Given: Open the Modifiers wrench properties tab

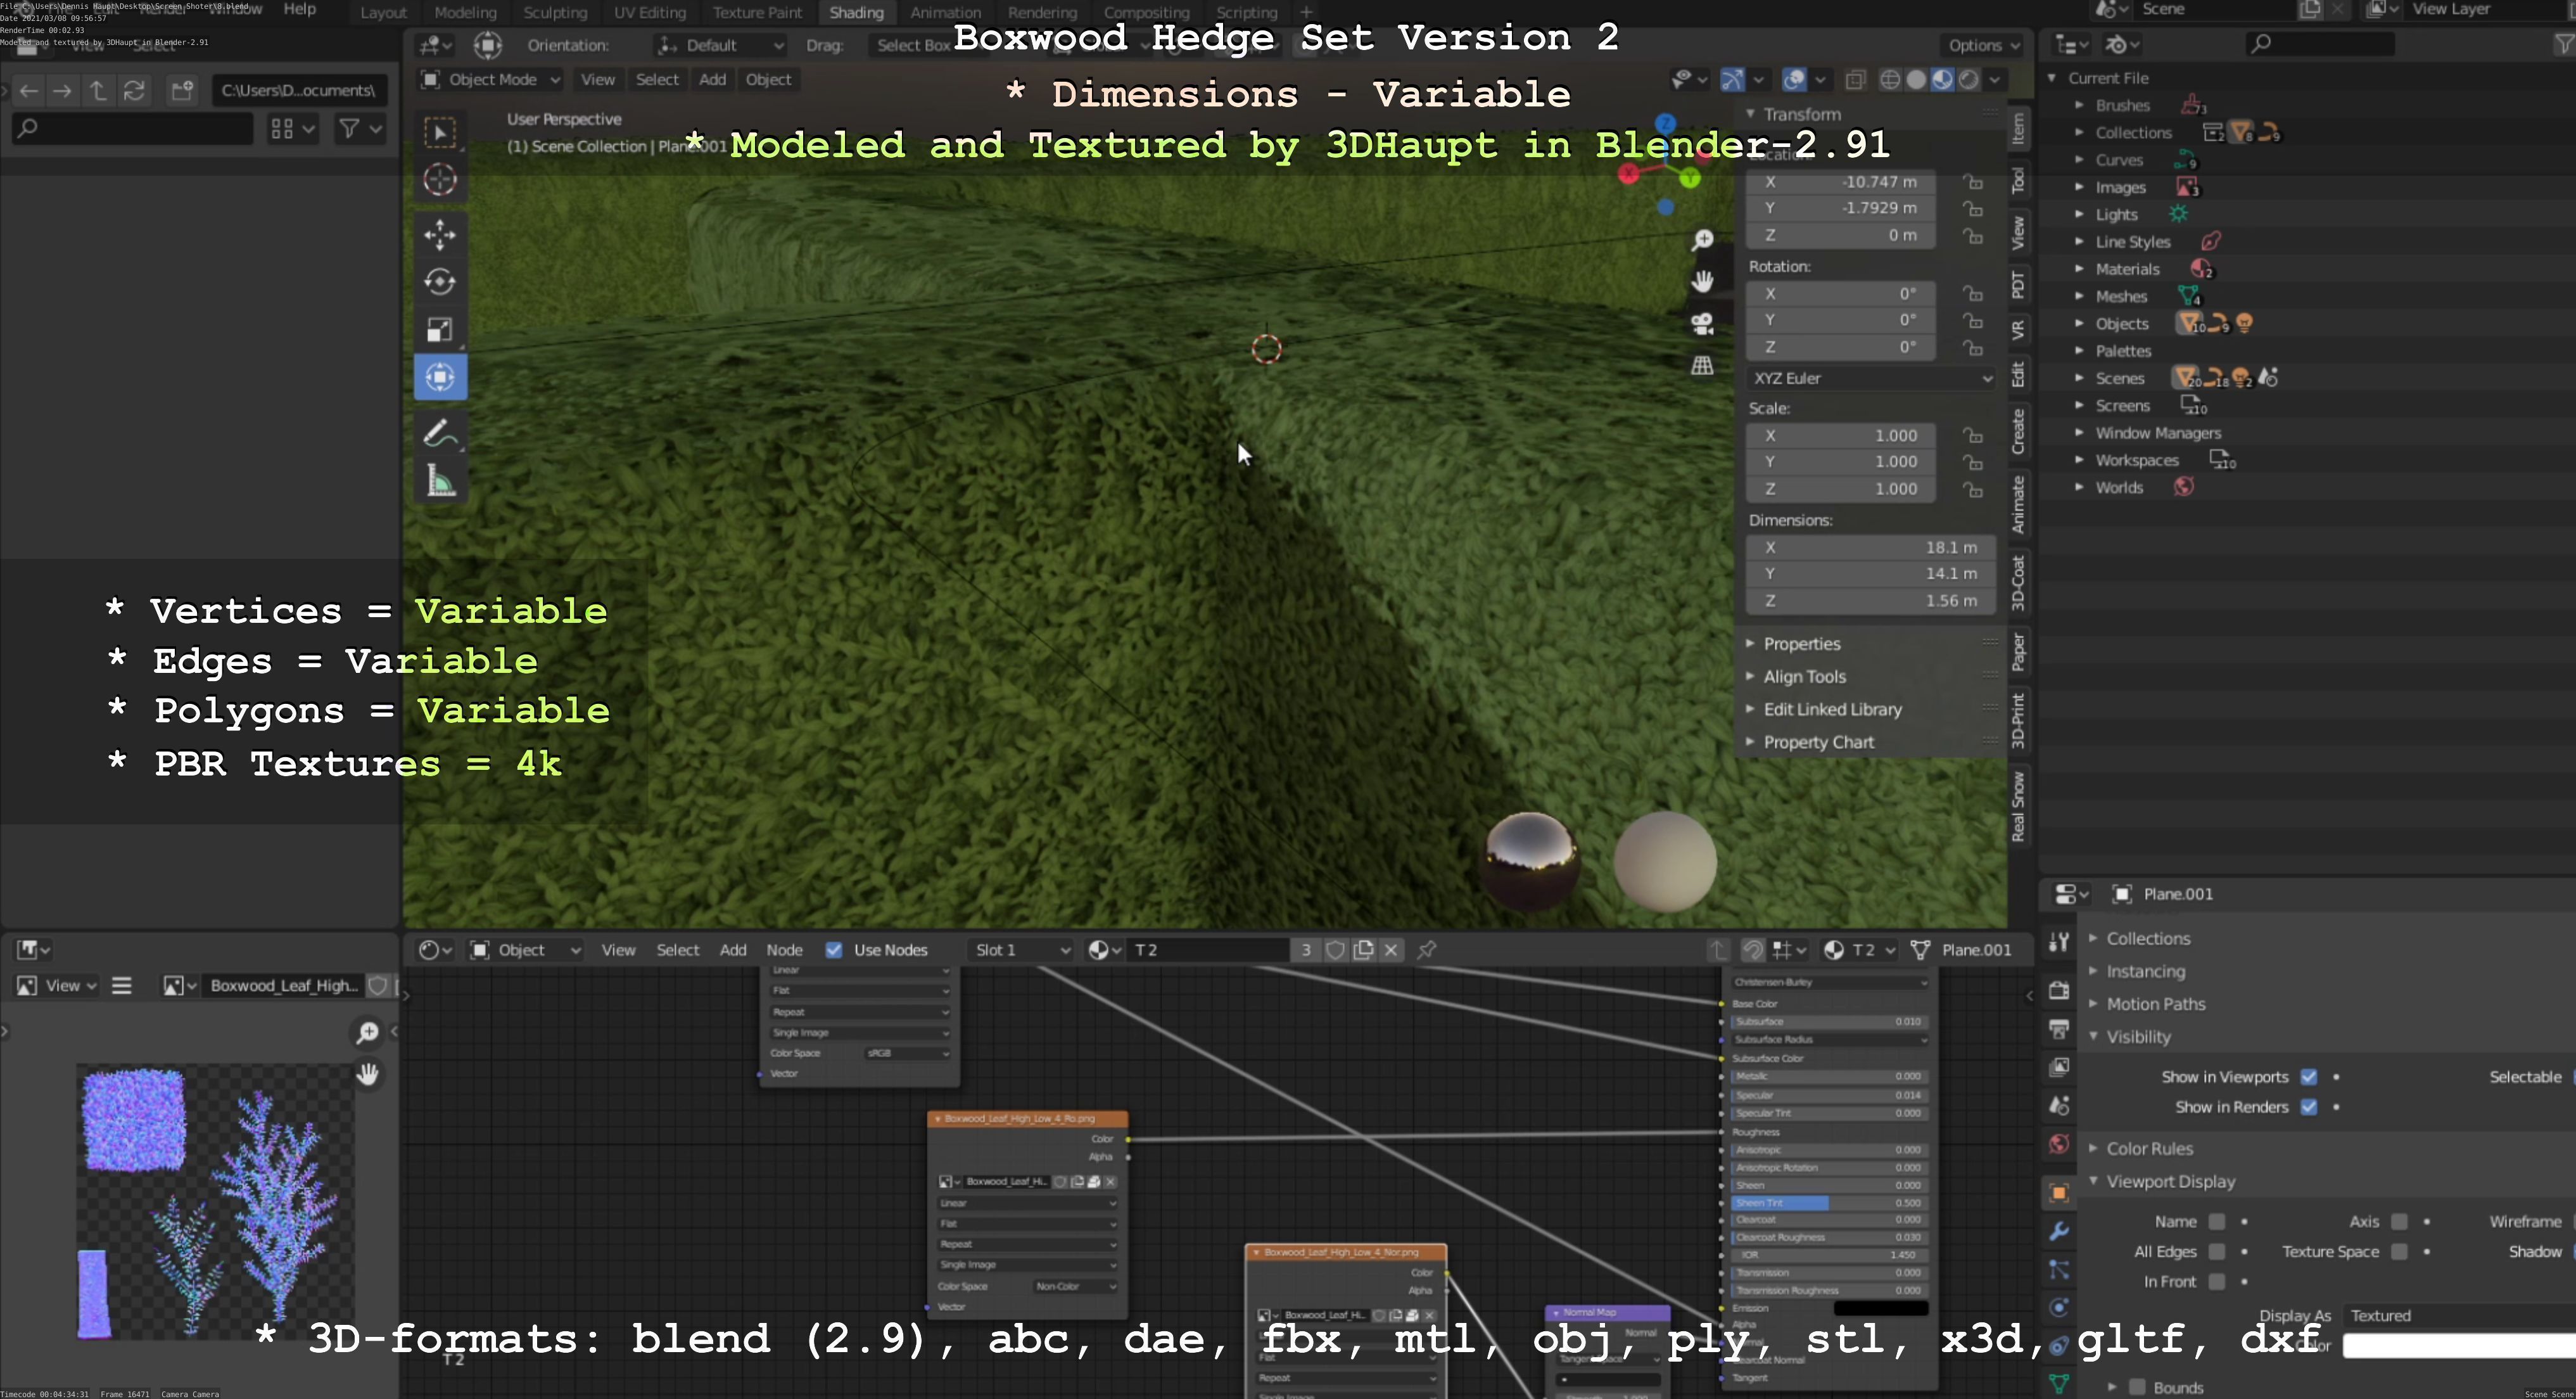Looking at the screenshot, I should coord(2059,1231).
